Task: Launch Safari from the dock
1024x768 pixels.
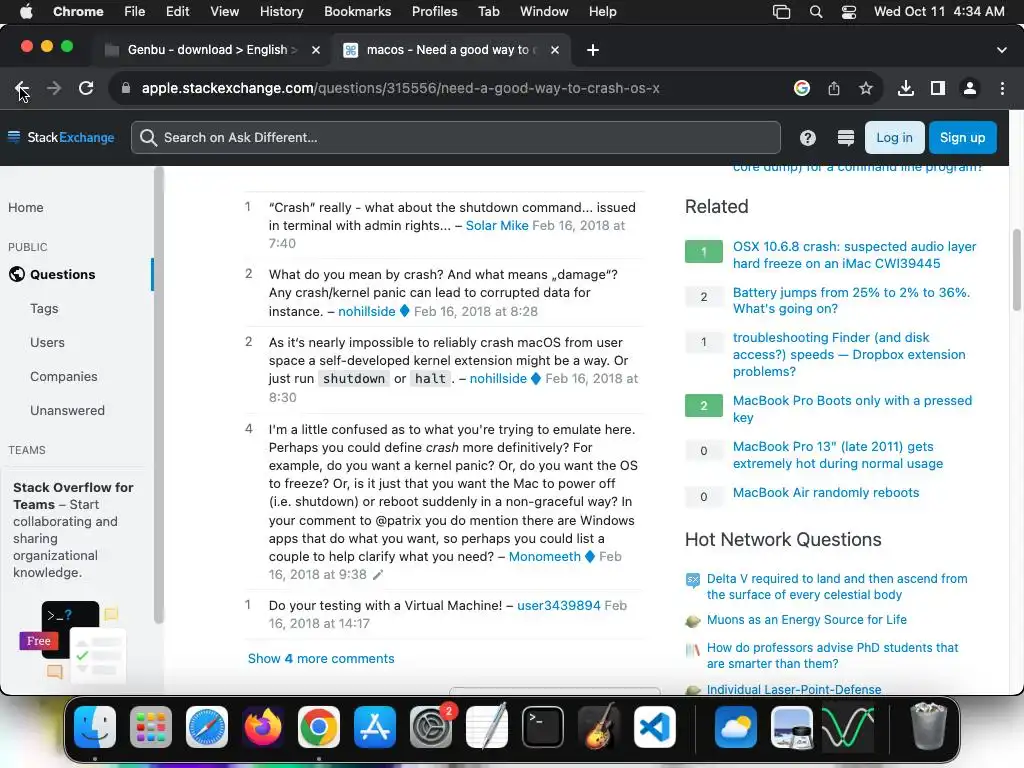Action: (207, 727)
